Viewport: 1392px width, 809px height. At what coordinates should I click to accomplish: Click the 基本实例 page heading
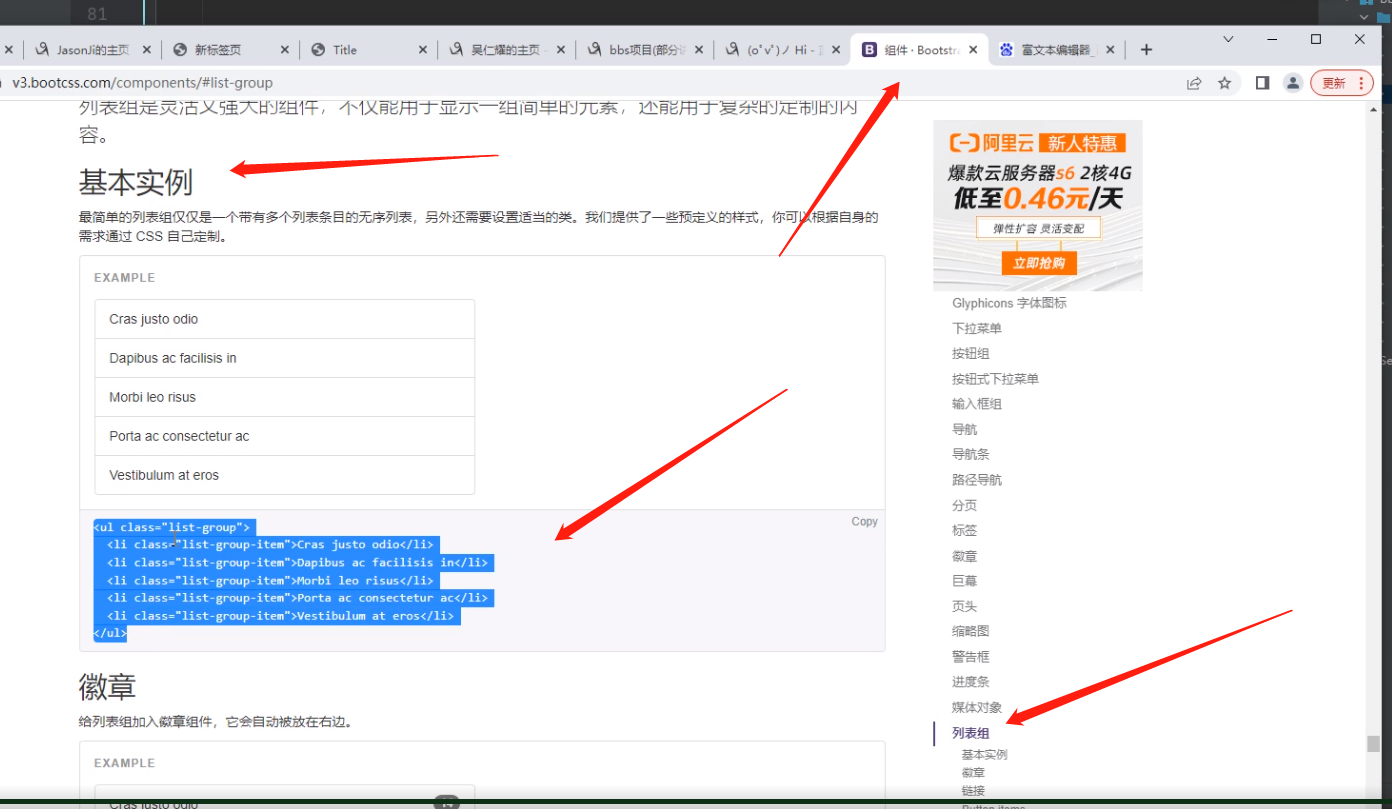136,182
